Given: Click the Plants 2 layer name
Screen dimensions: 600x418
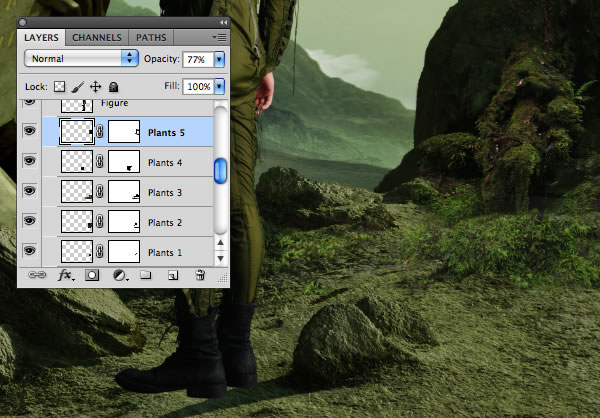Looking at the screenshot, I should click(165, 222).
